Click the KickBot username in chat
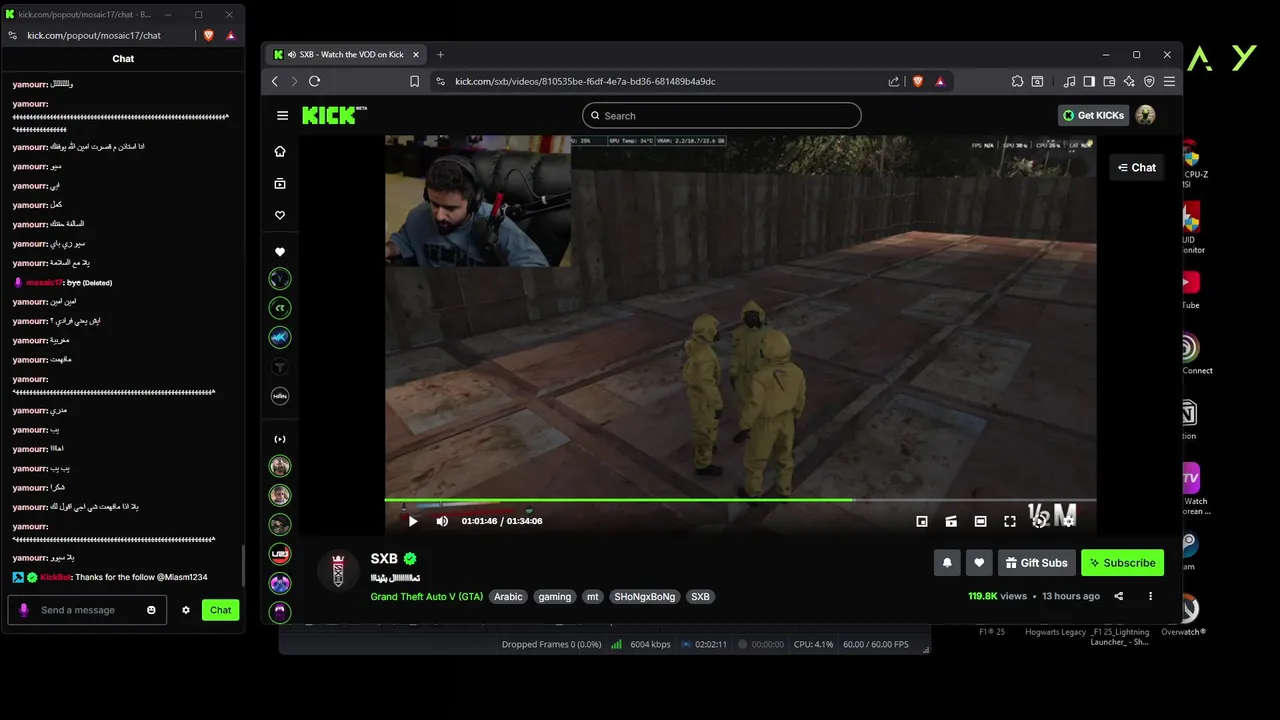 pyautogui.click(x=55, y=577)
